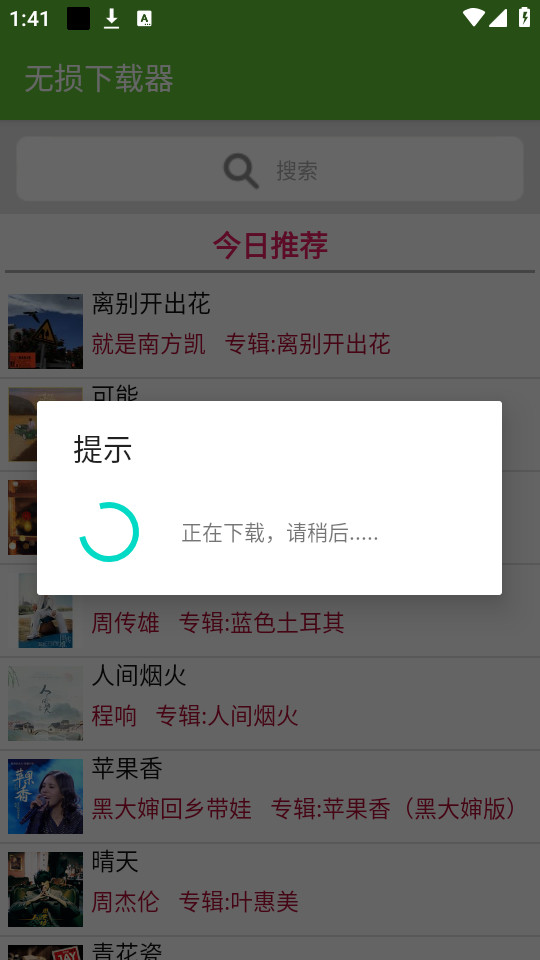Open album cover thumbnail for 离别开出花
The width and height of the screenshot is (540, 960).
45,331
